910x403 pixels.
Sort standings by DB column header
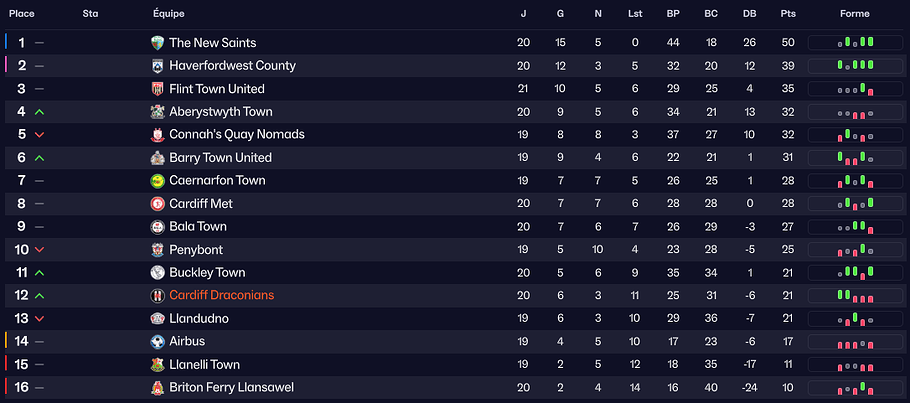point(749,14)
